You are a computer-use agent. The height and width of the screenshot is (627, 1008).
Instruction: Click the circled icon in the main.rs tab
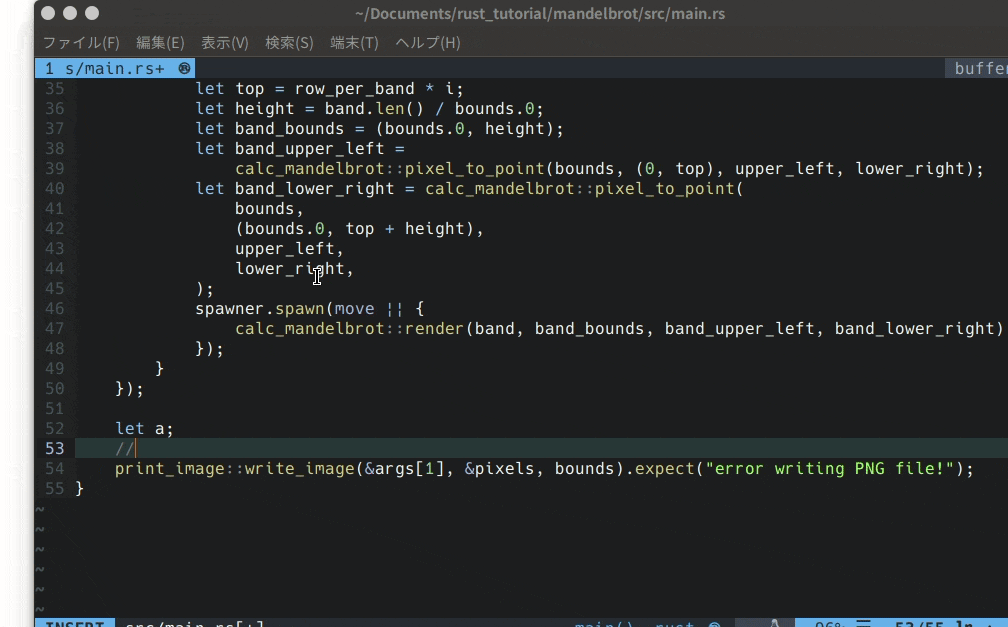coord(184,68)
